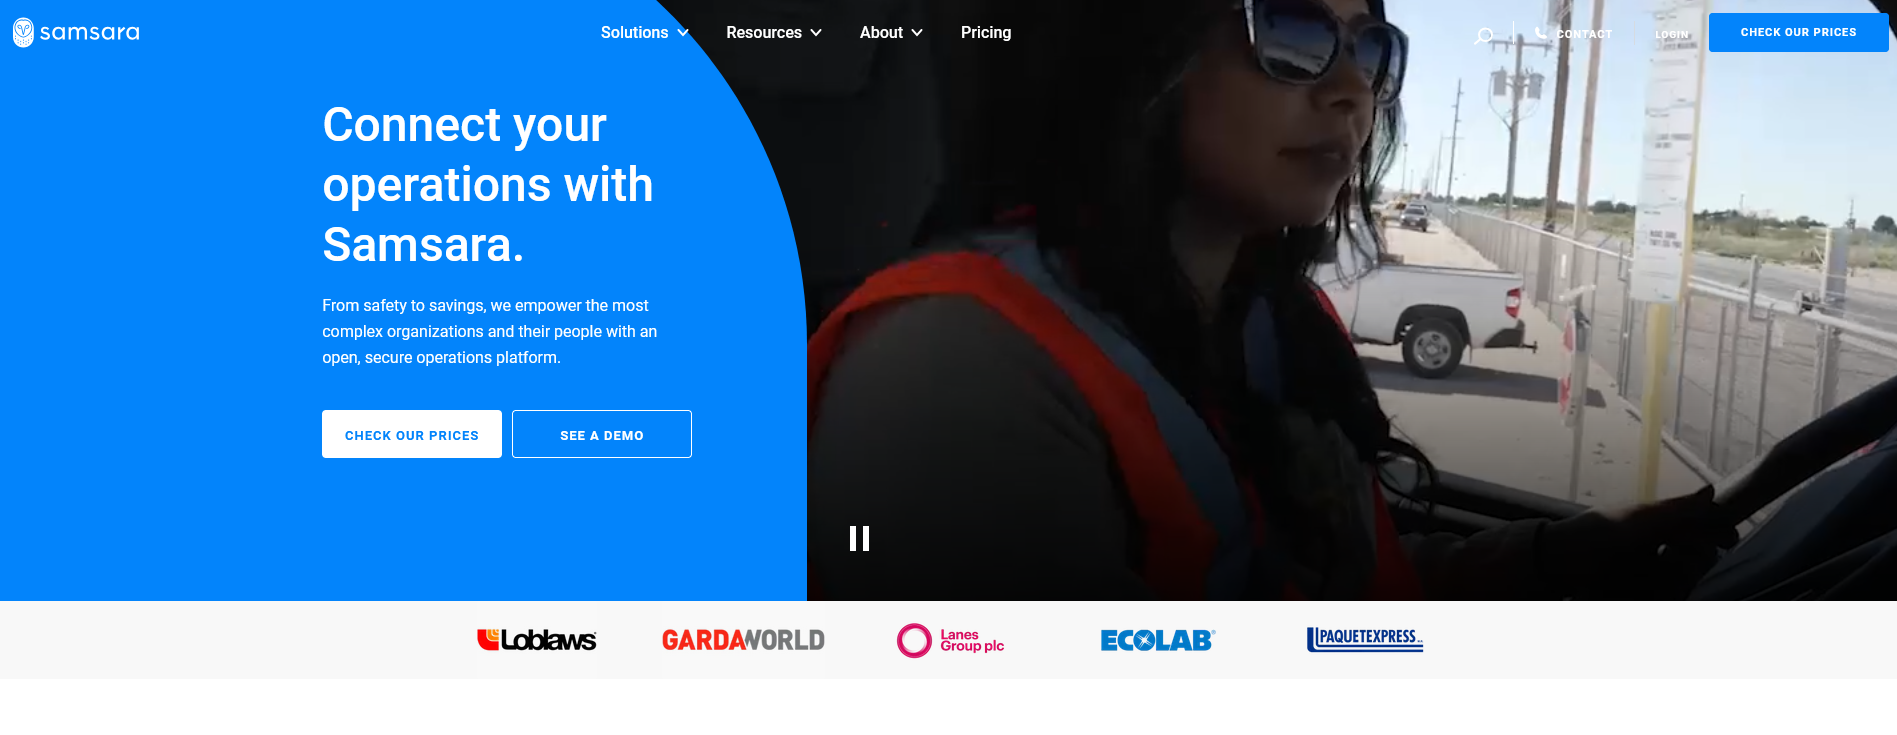The height and width of the screenshot is (735, 1897).
Task: Click the Samsara owl logo
Action: tap(23, 32)
